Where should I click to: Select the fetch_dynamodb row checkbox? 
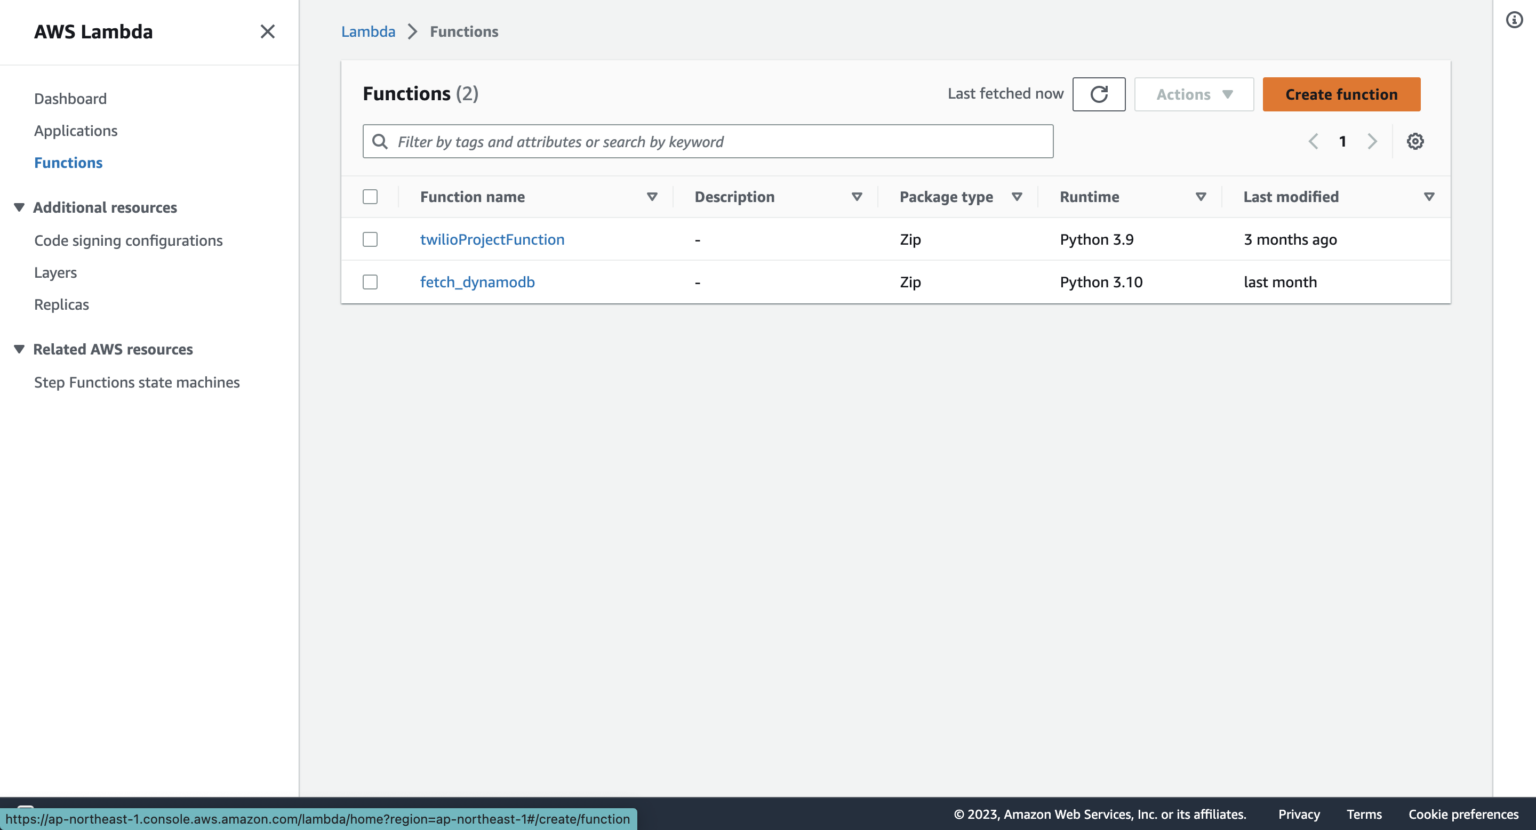tap(370, 281)
